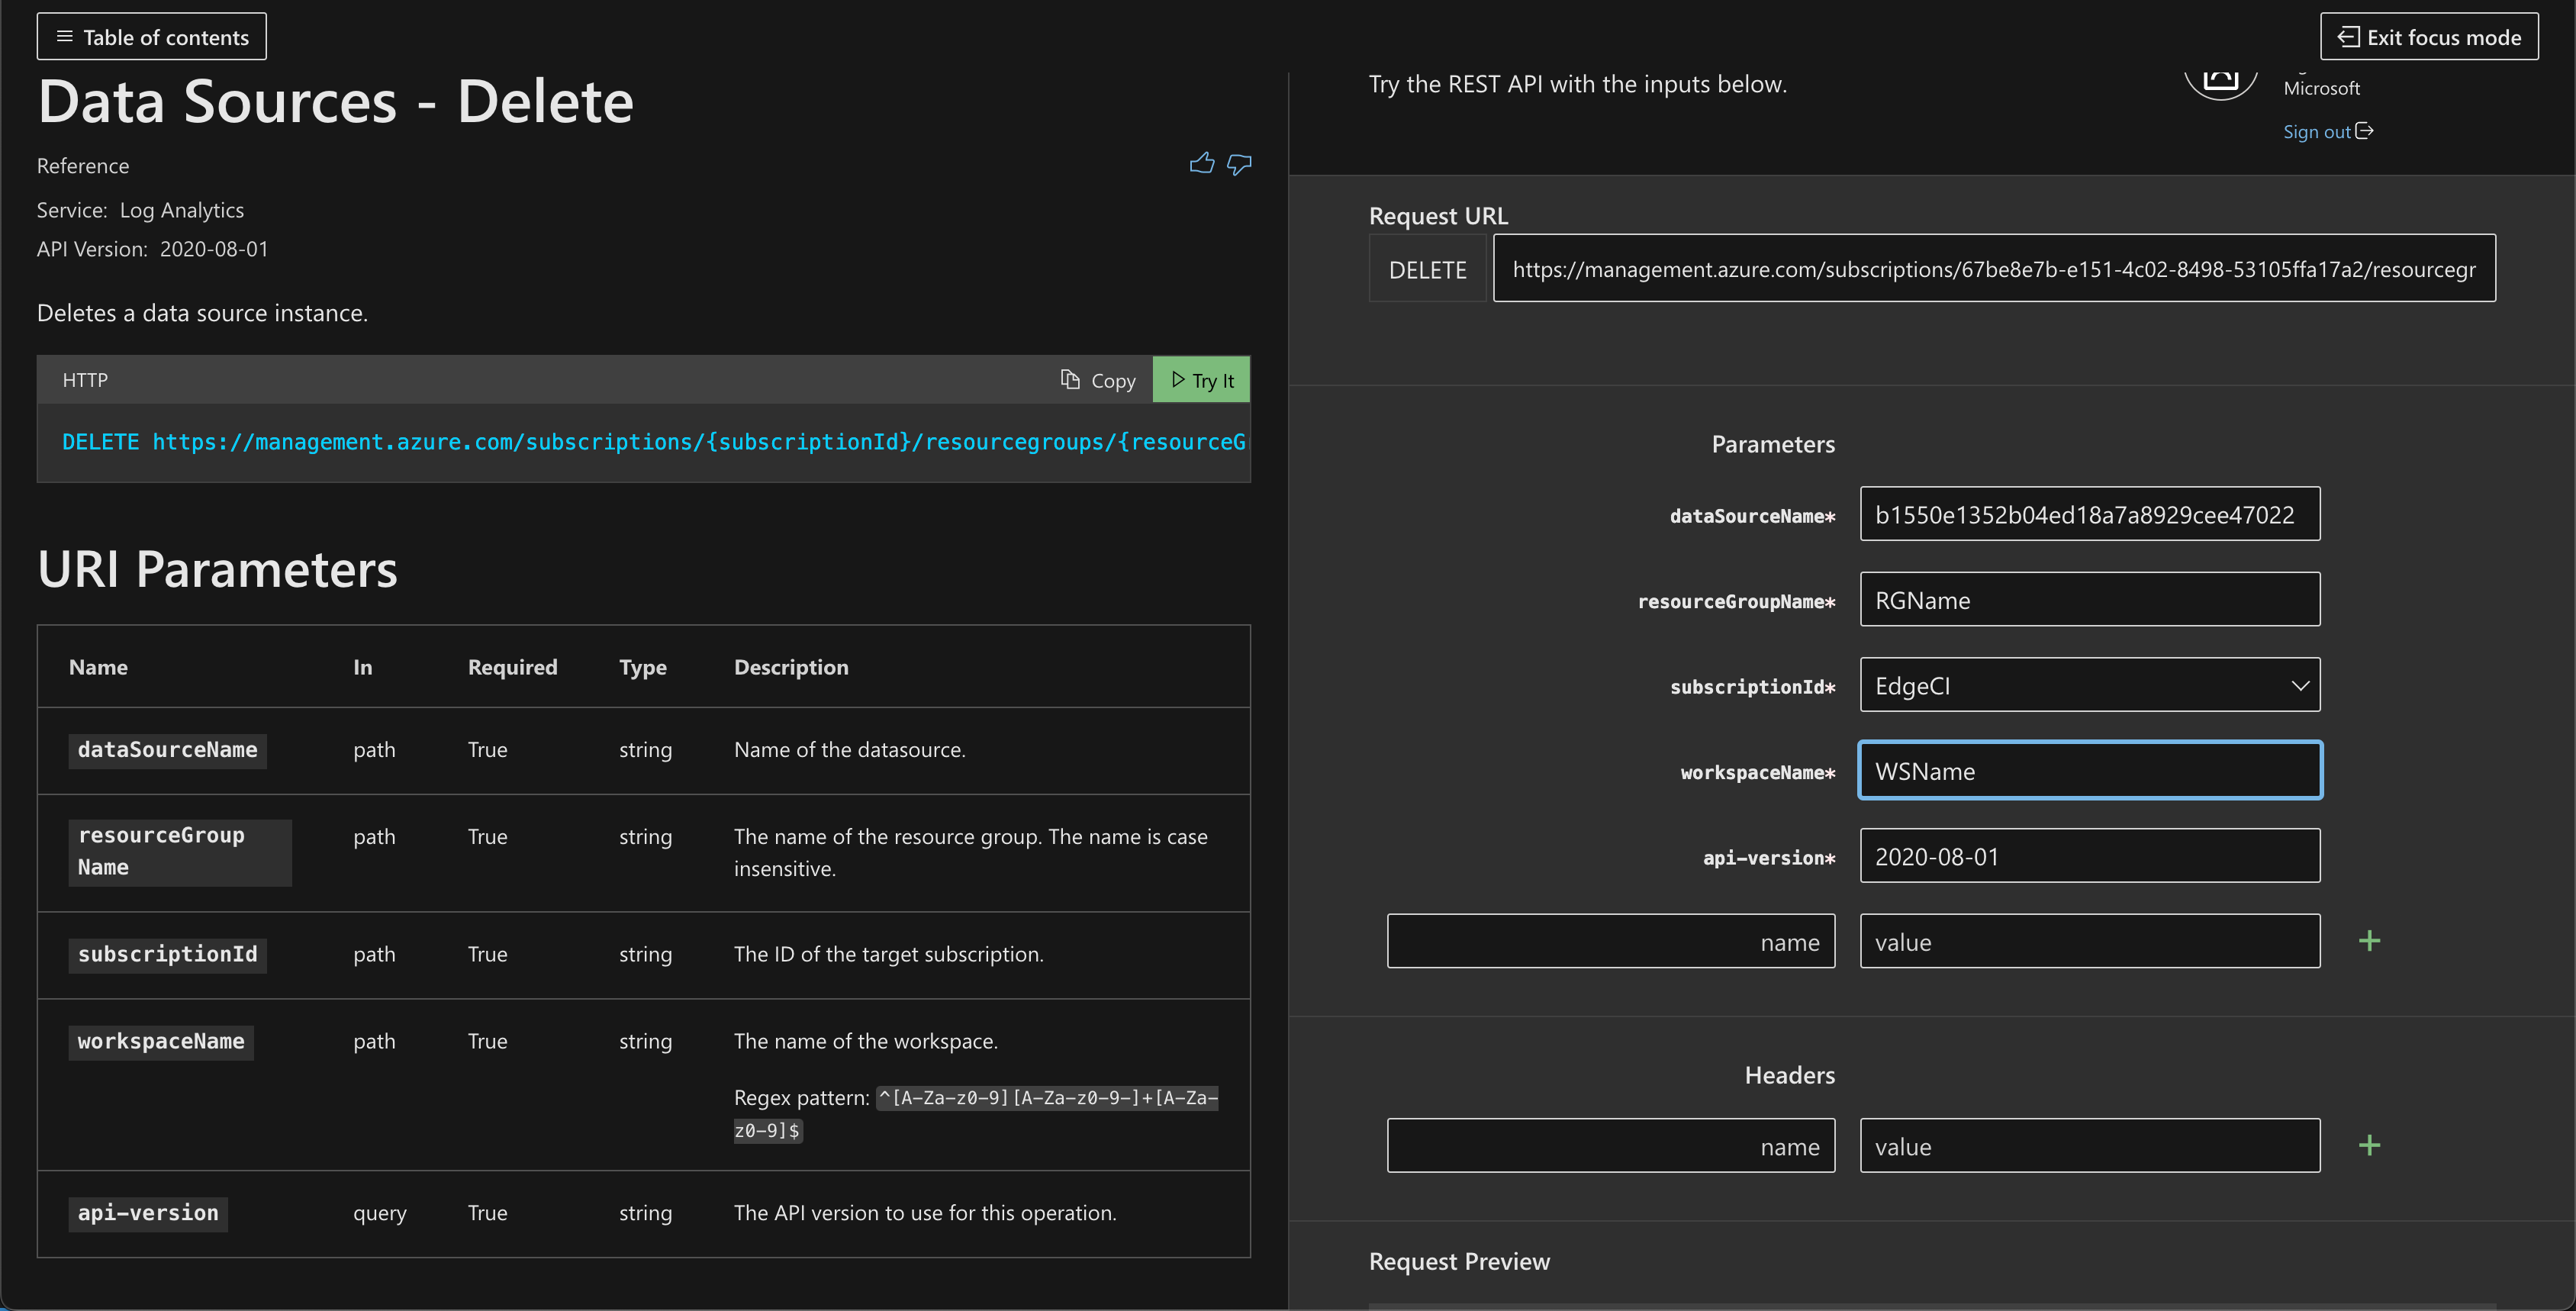Click the 'Service: Log Analytics' text
The width and height of the screenshot is (2576, 1311).
(140, 210)
